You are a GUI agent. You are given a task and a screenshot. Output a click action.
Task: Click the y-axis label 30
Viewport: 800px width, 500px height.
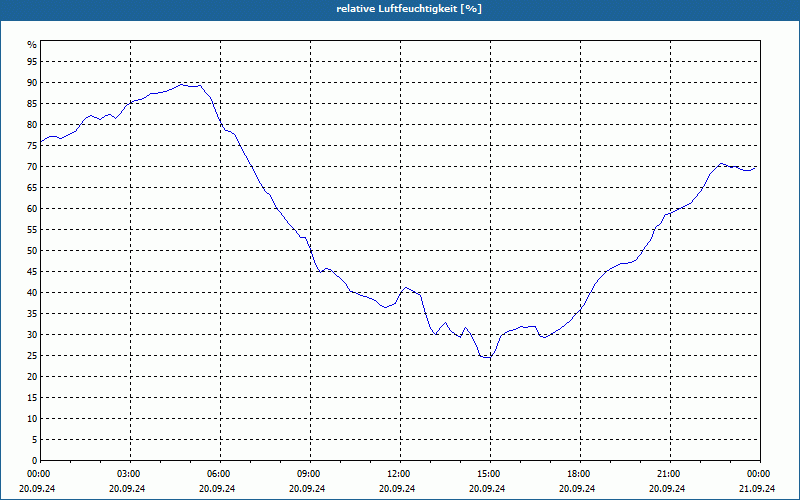32,335
